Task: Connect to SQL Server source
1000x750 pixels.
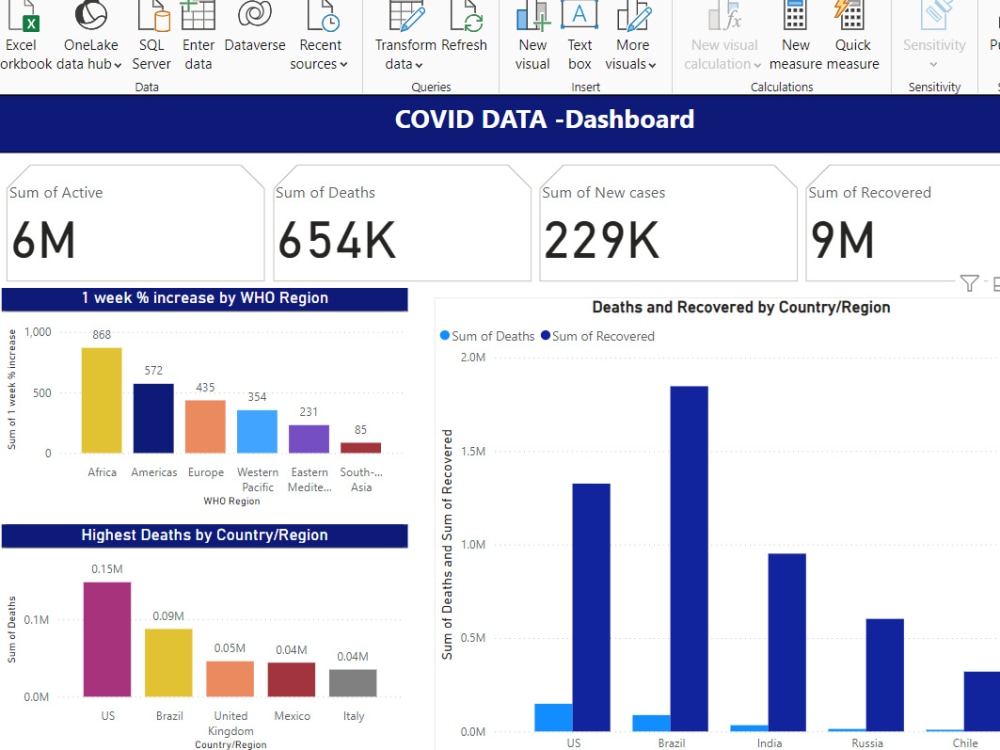Action: click(x=152, y=35)
